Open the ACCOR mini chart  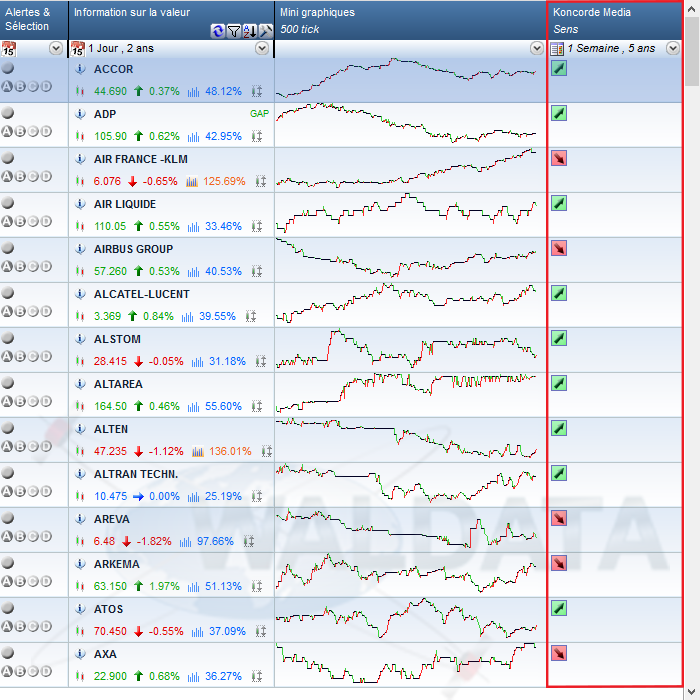[x=406, y=78]
